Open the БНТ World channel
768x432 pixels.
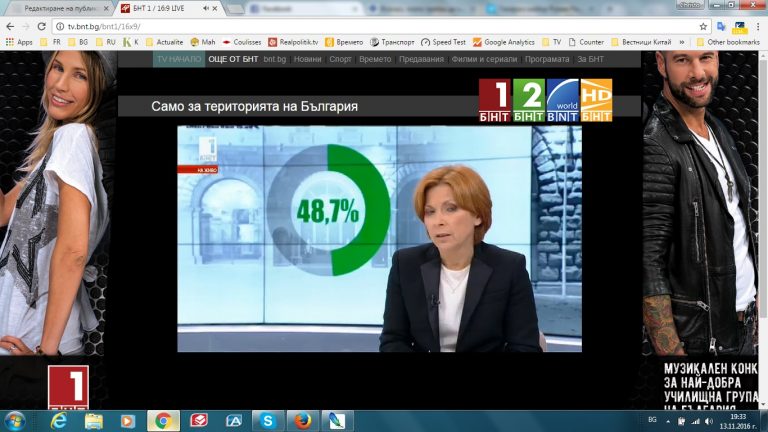point(562,100)
